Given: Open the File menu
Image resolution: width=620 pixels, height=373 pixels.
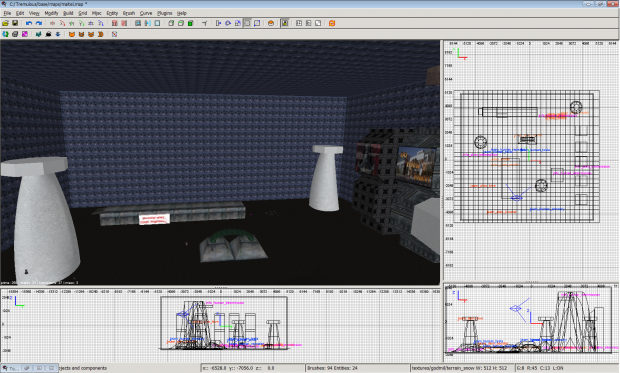Looking at the screenshot, I should click(7, 13).
